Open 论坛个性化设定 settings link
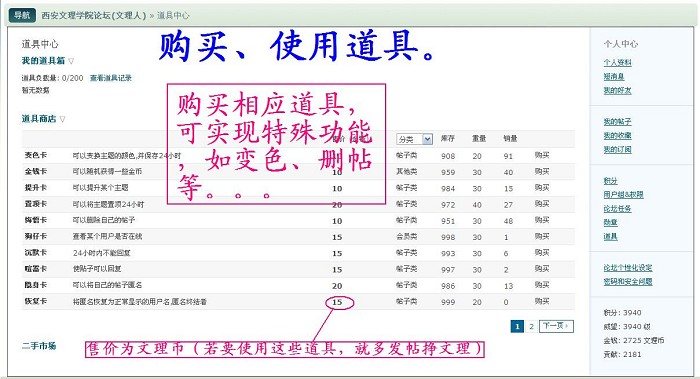The height and width of the screenshot is (379, 700). pos(628,267)
